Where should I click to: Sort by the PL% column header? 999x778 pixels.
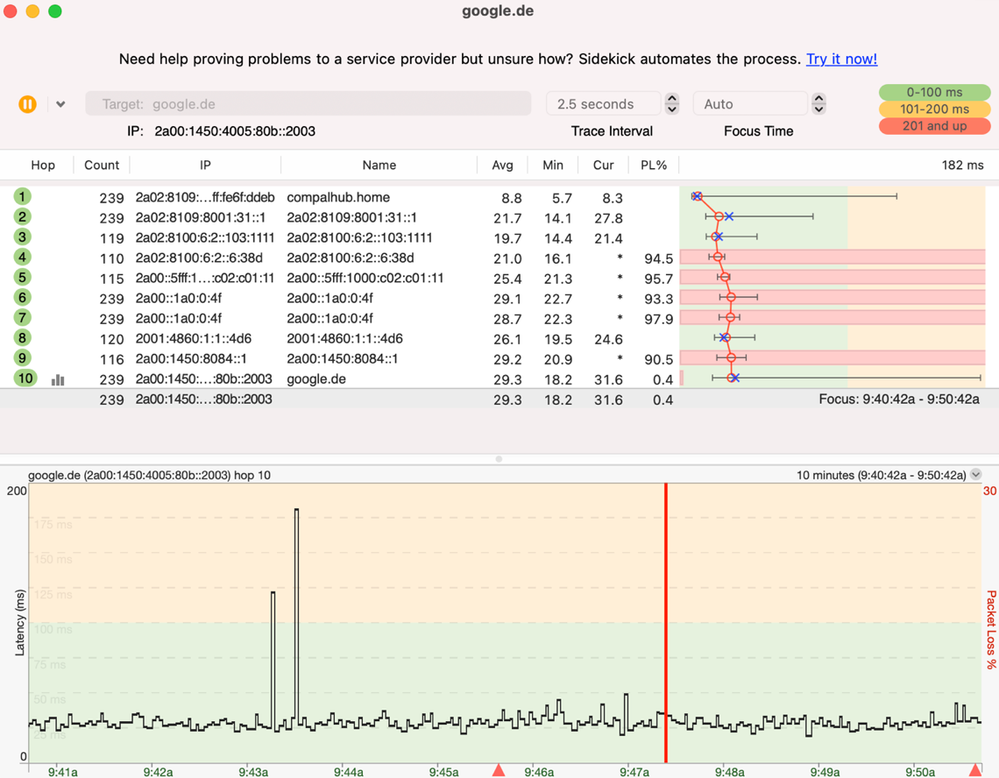[x=654, y=165]
